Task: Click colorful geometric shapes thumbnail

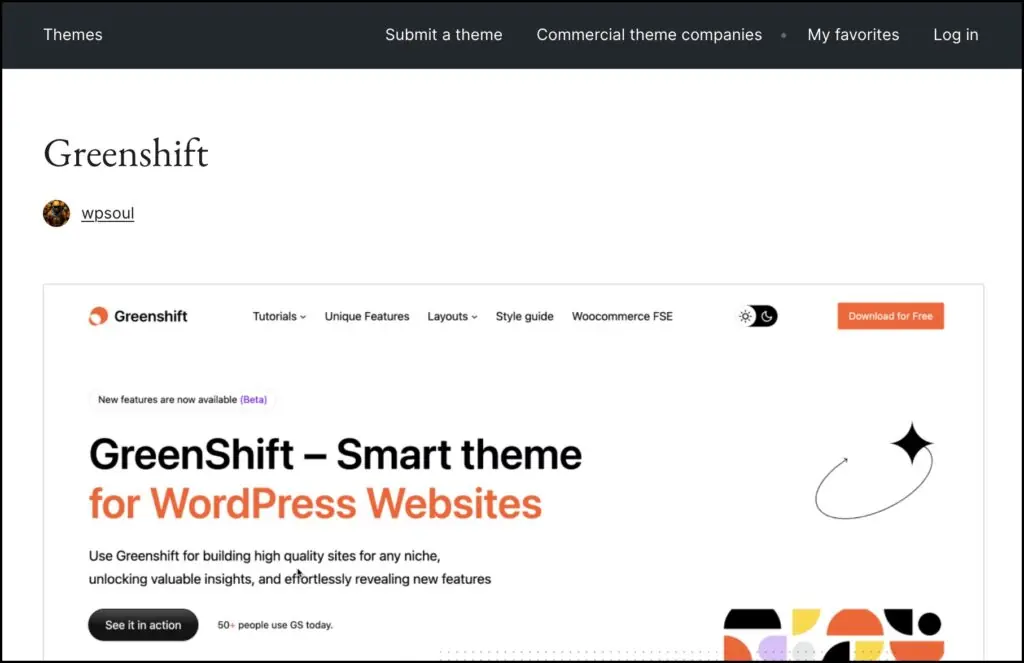Action: pos(834,634)
